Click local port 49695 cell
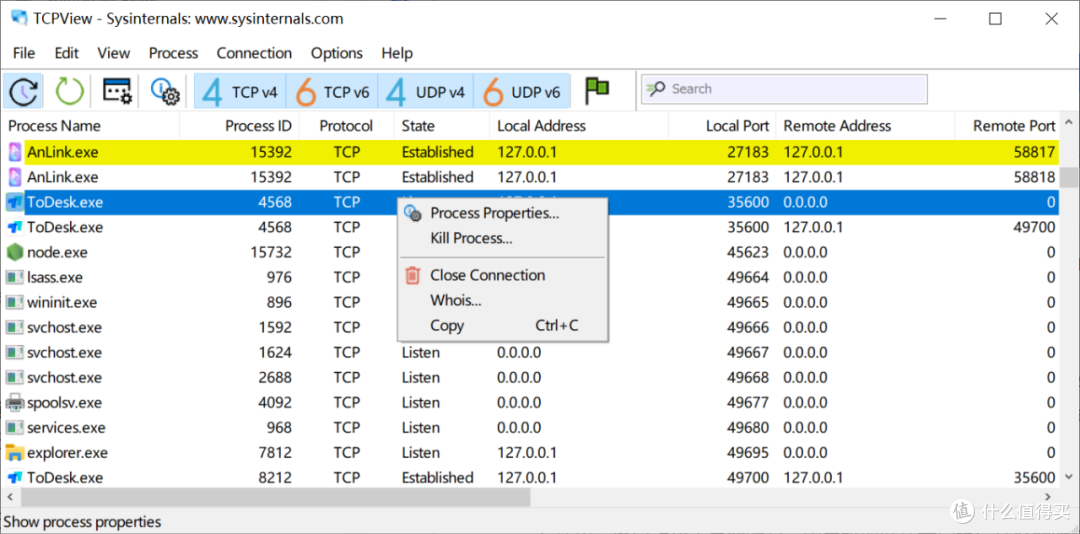This screenshot has height=534, width=1080. (747, 453)
